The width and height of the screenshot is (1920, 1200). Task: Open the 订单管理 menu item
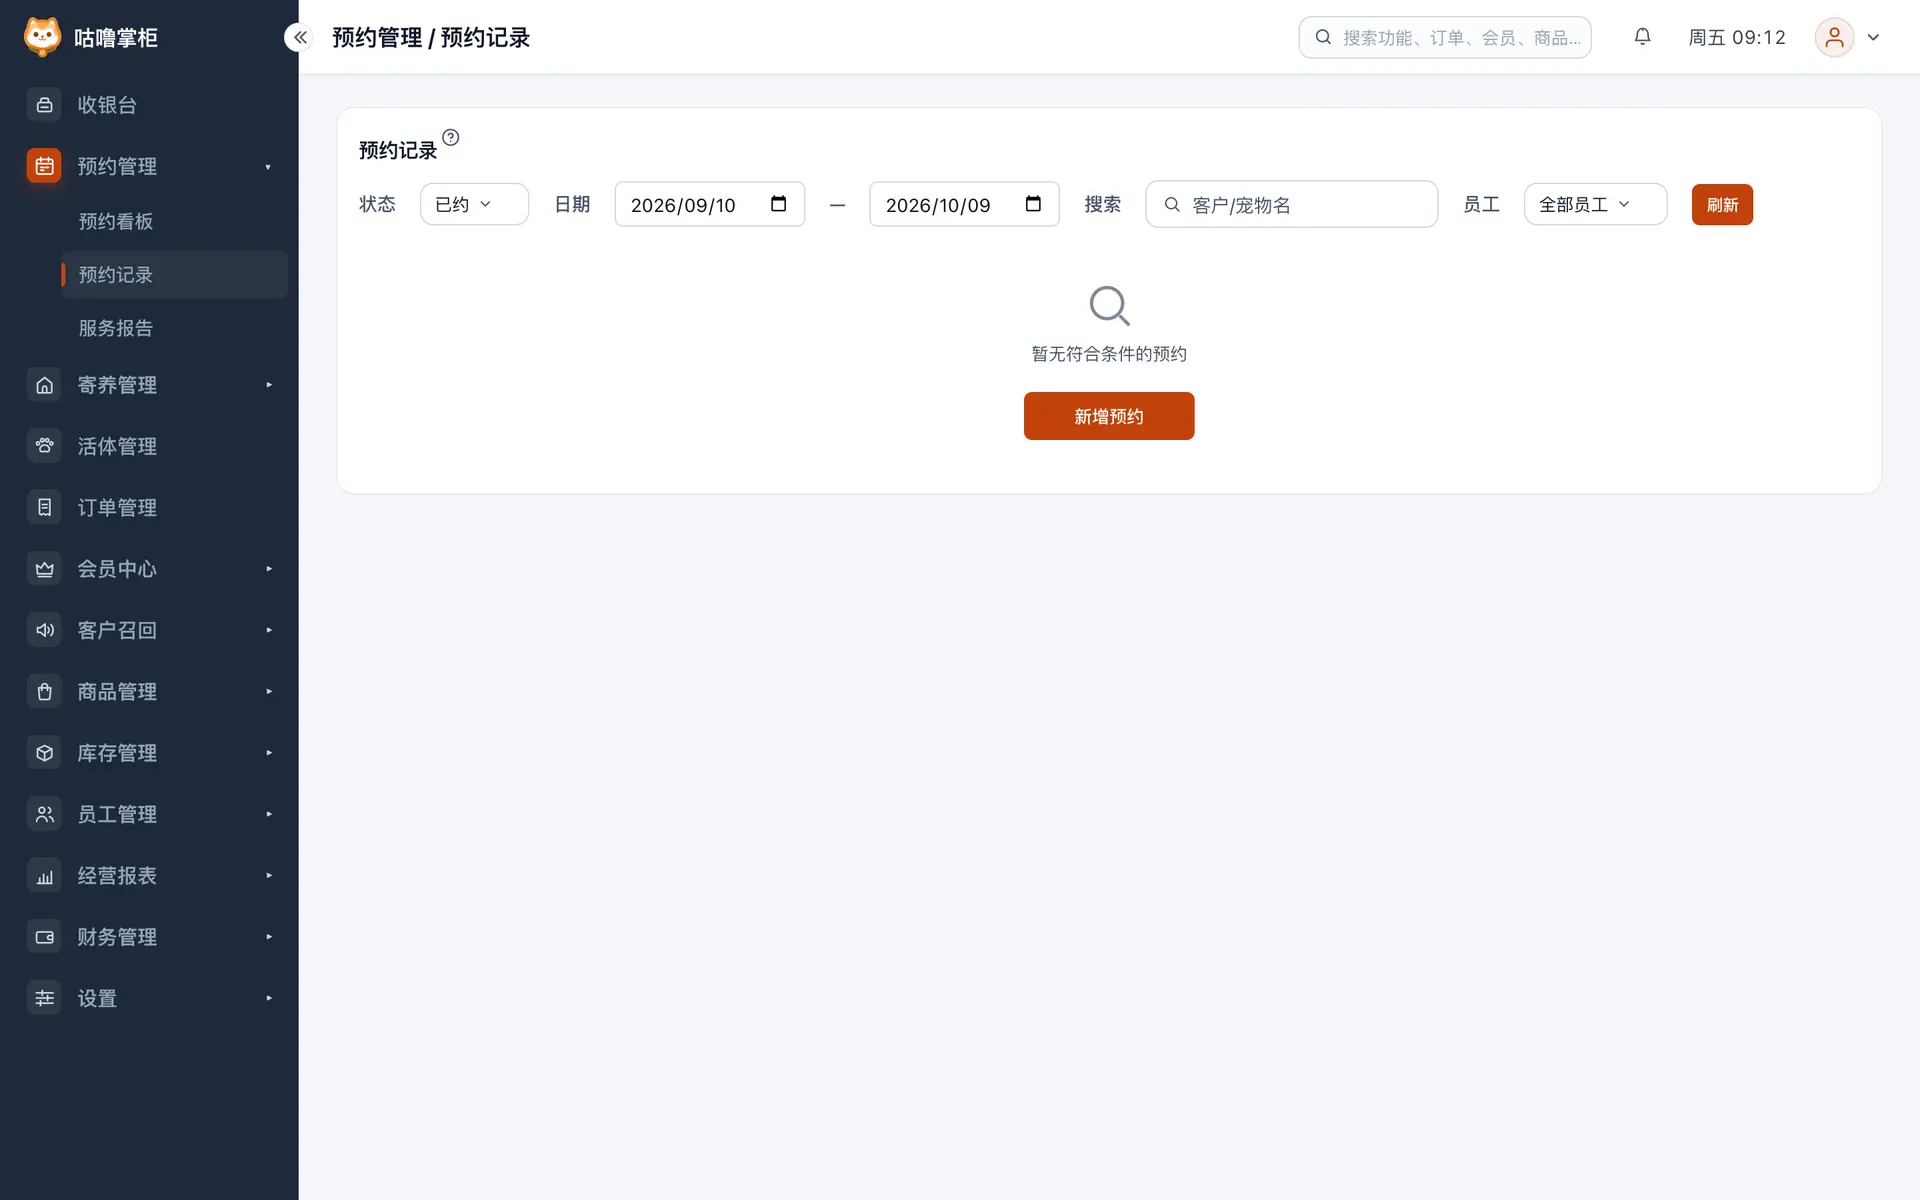[x=149, y=507]
